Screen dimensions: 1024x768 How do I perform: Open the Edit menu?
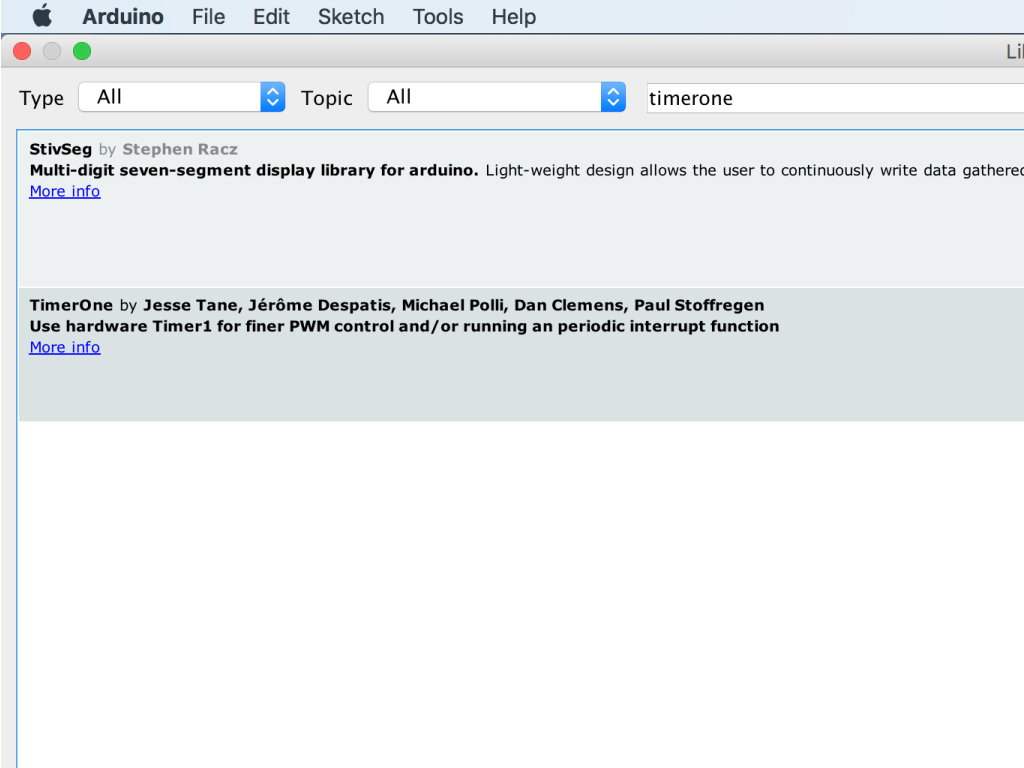click(x=271, y=16)
